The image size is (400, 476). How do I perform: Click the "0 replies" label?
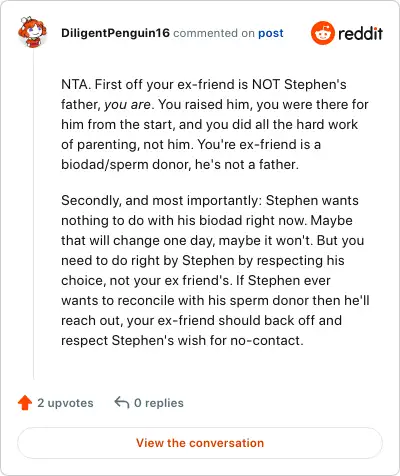point(159,403)
